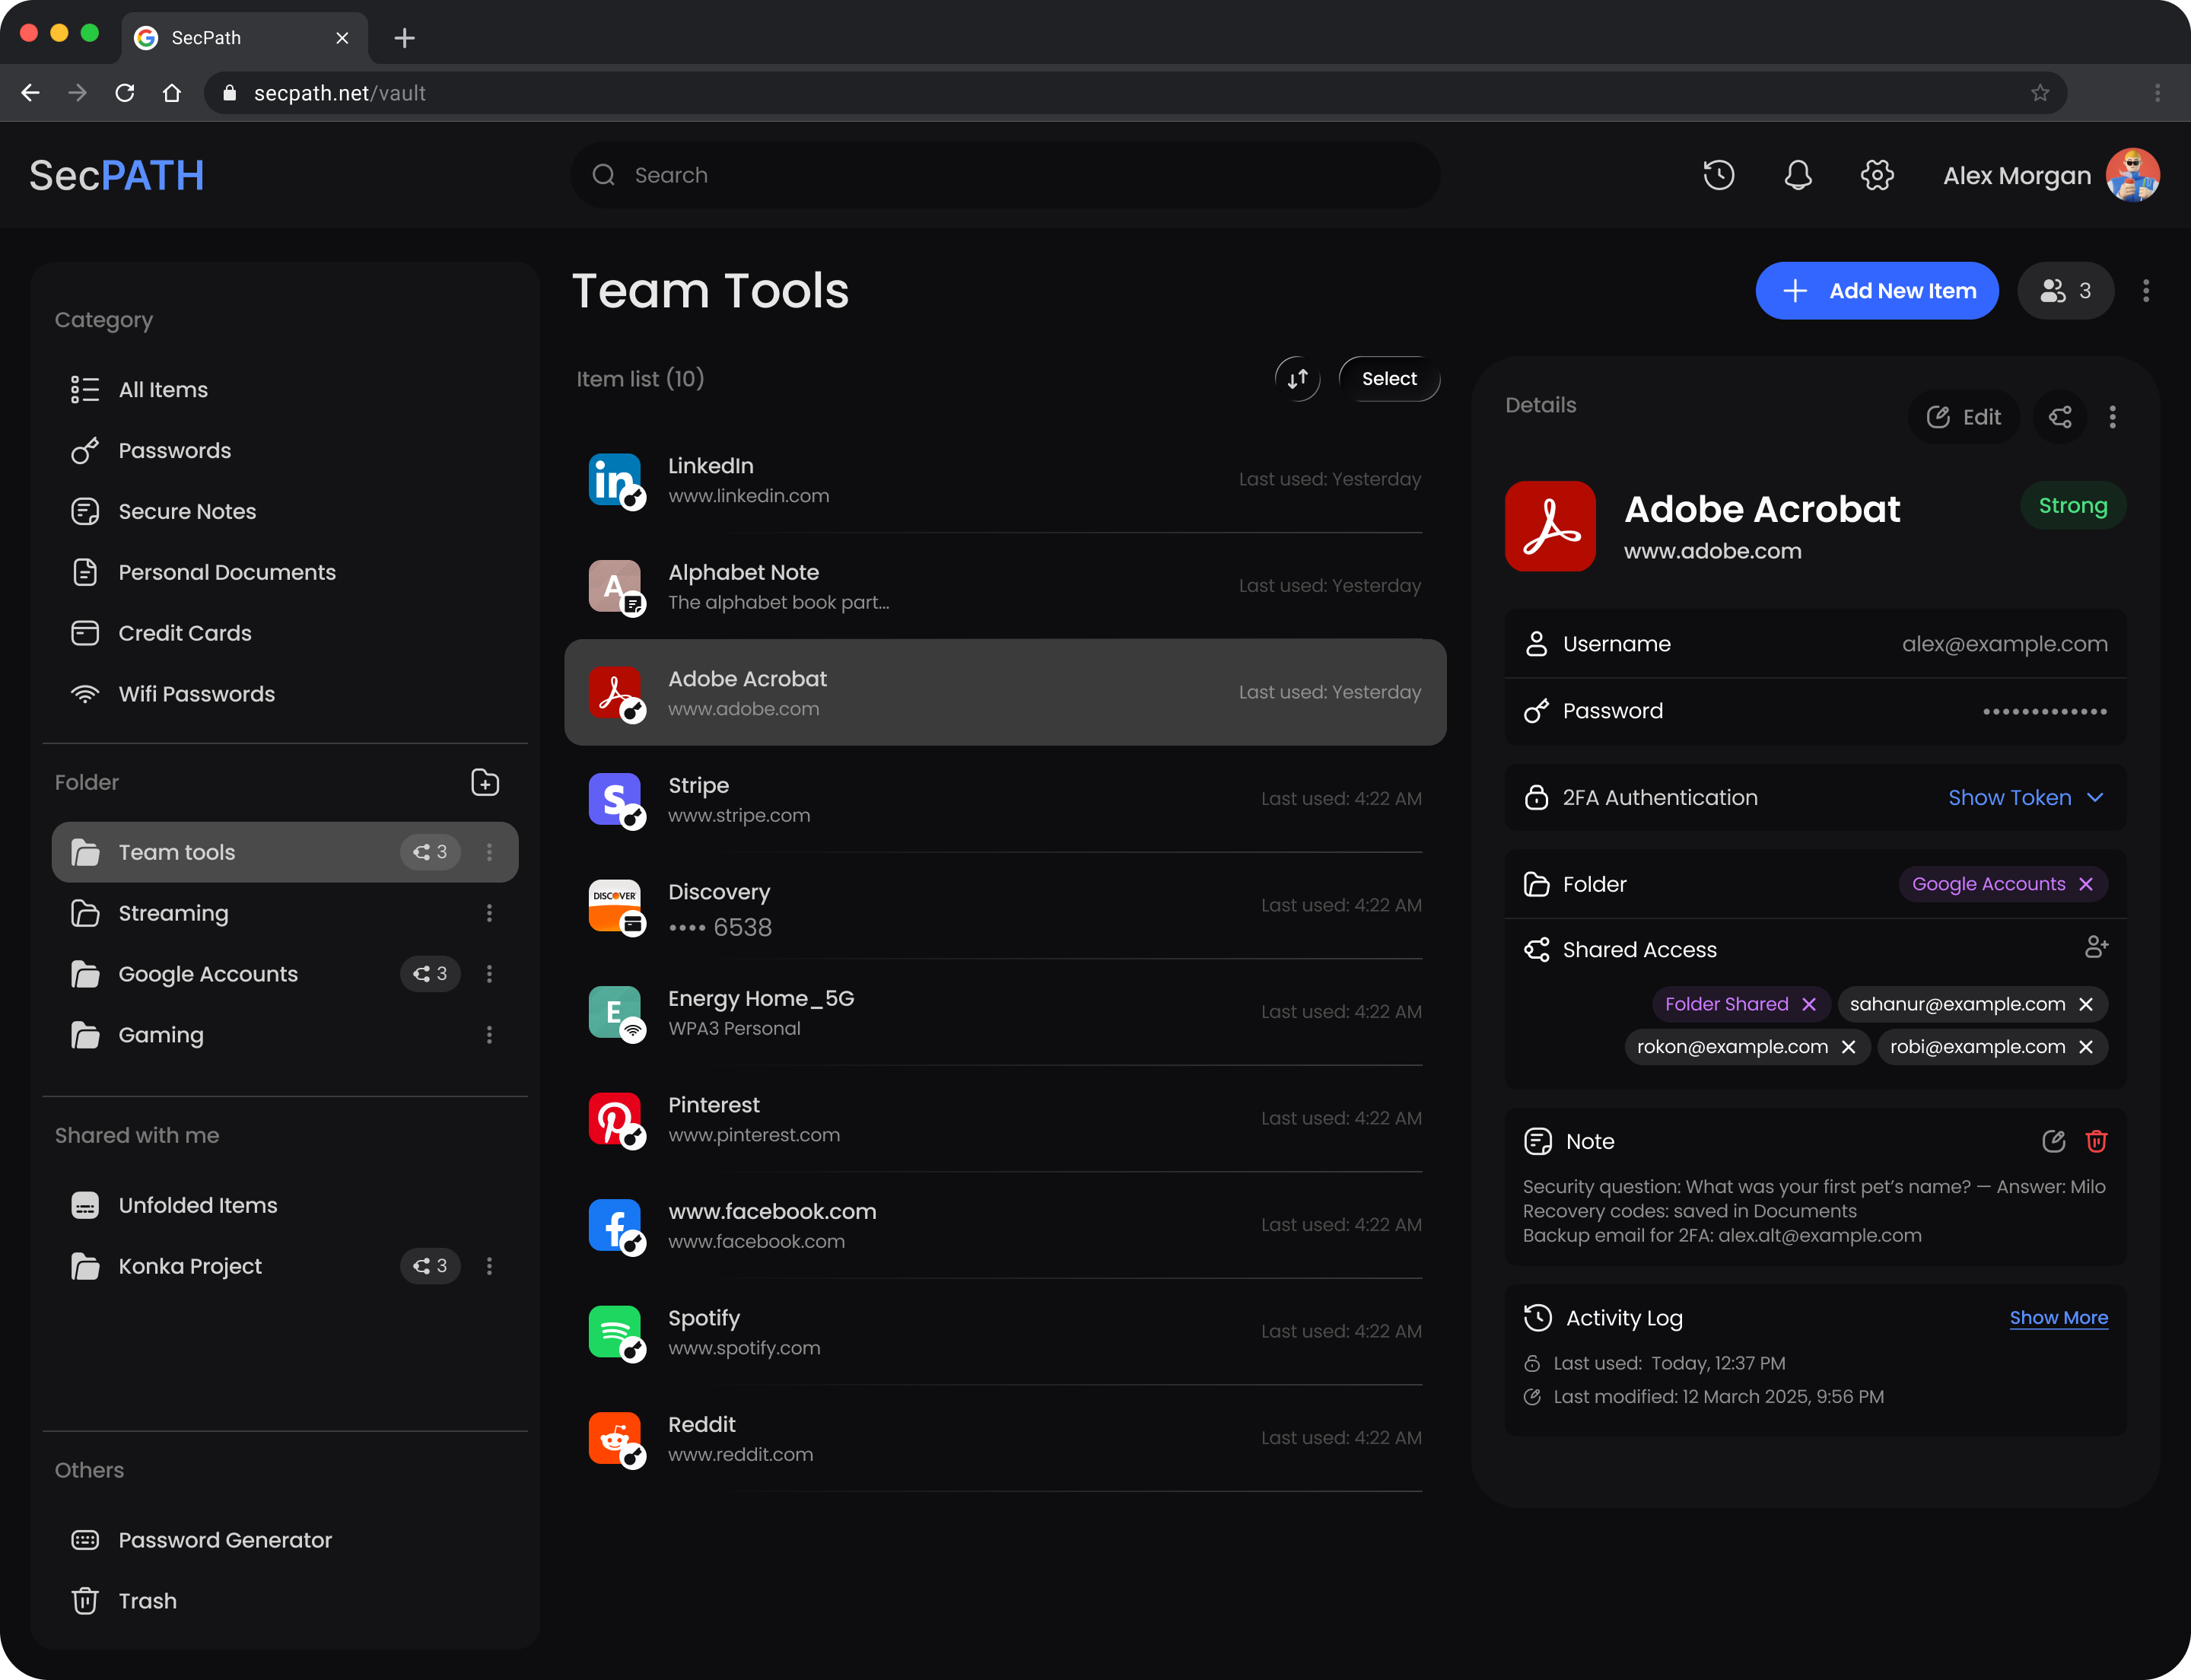Viewport: 2191px width, 1680px height.
Task: Click the share icon in Details panel
Action: (x=2060, y=417)
